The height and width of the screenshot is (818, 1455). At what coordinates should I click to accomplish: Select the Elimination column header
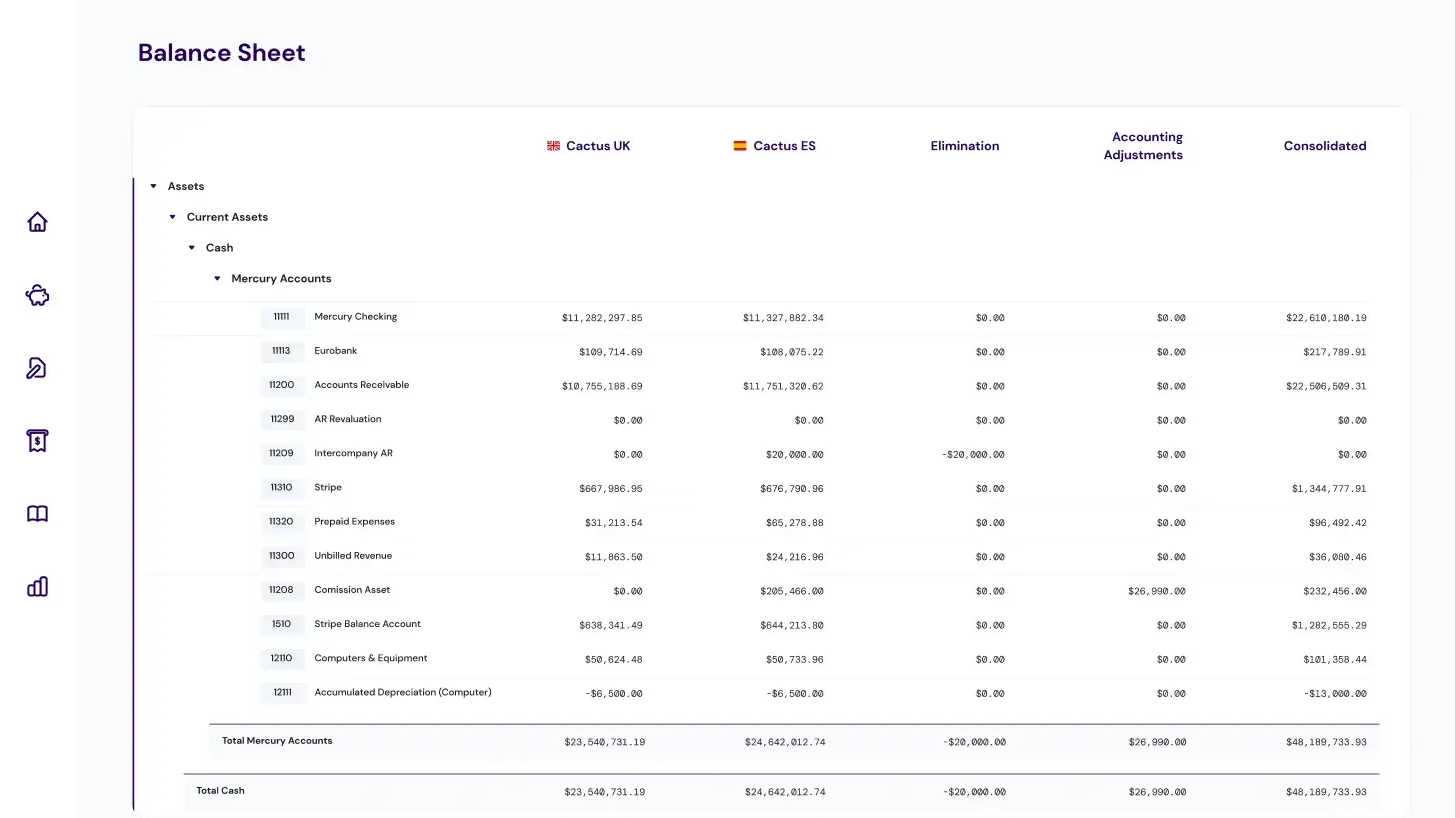(x=964, y=146)
